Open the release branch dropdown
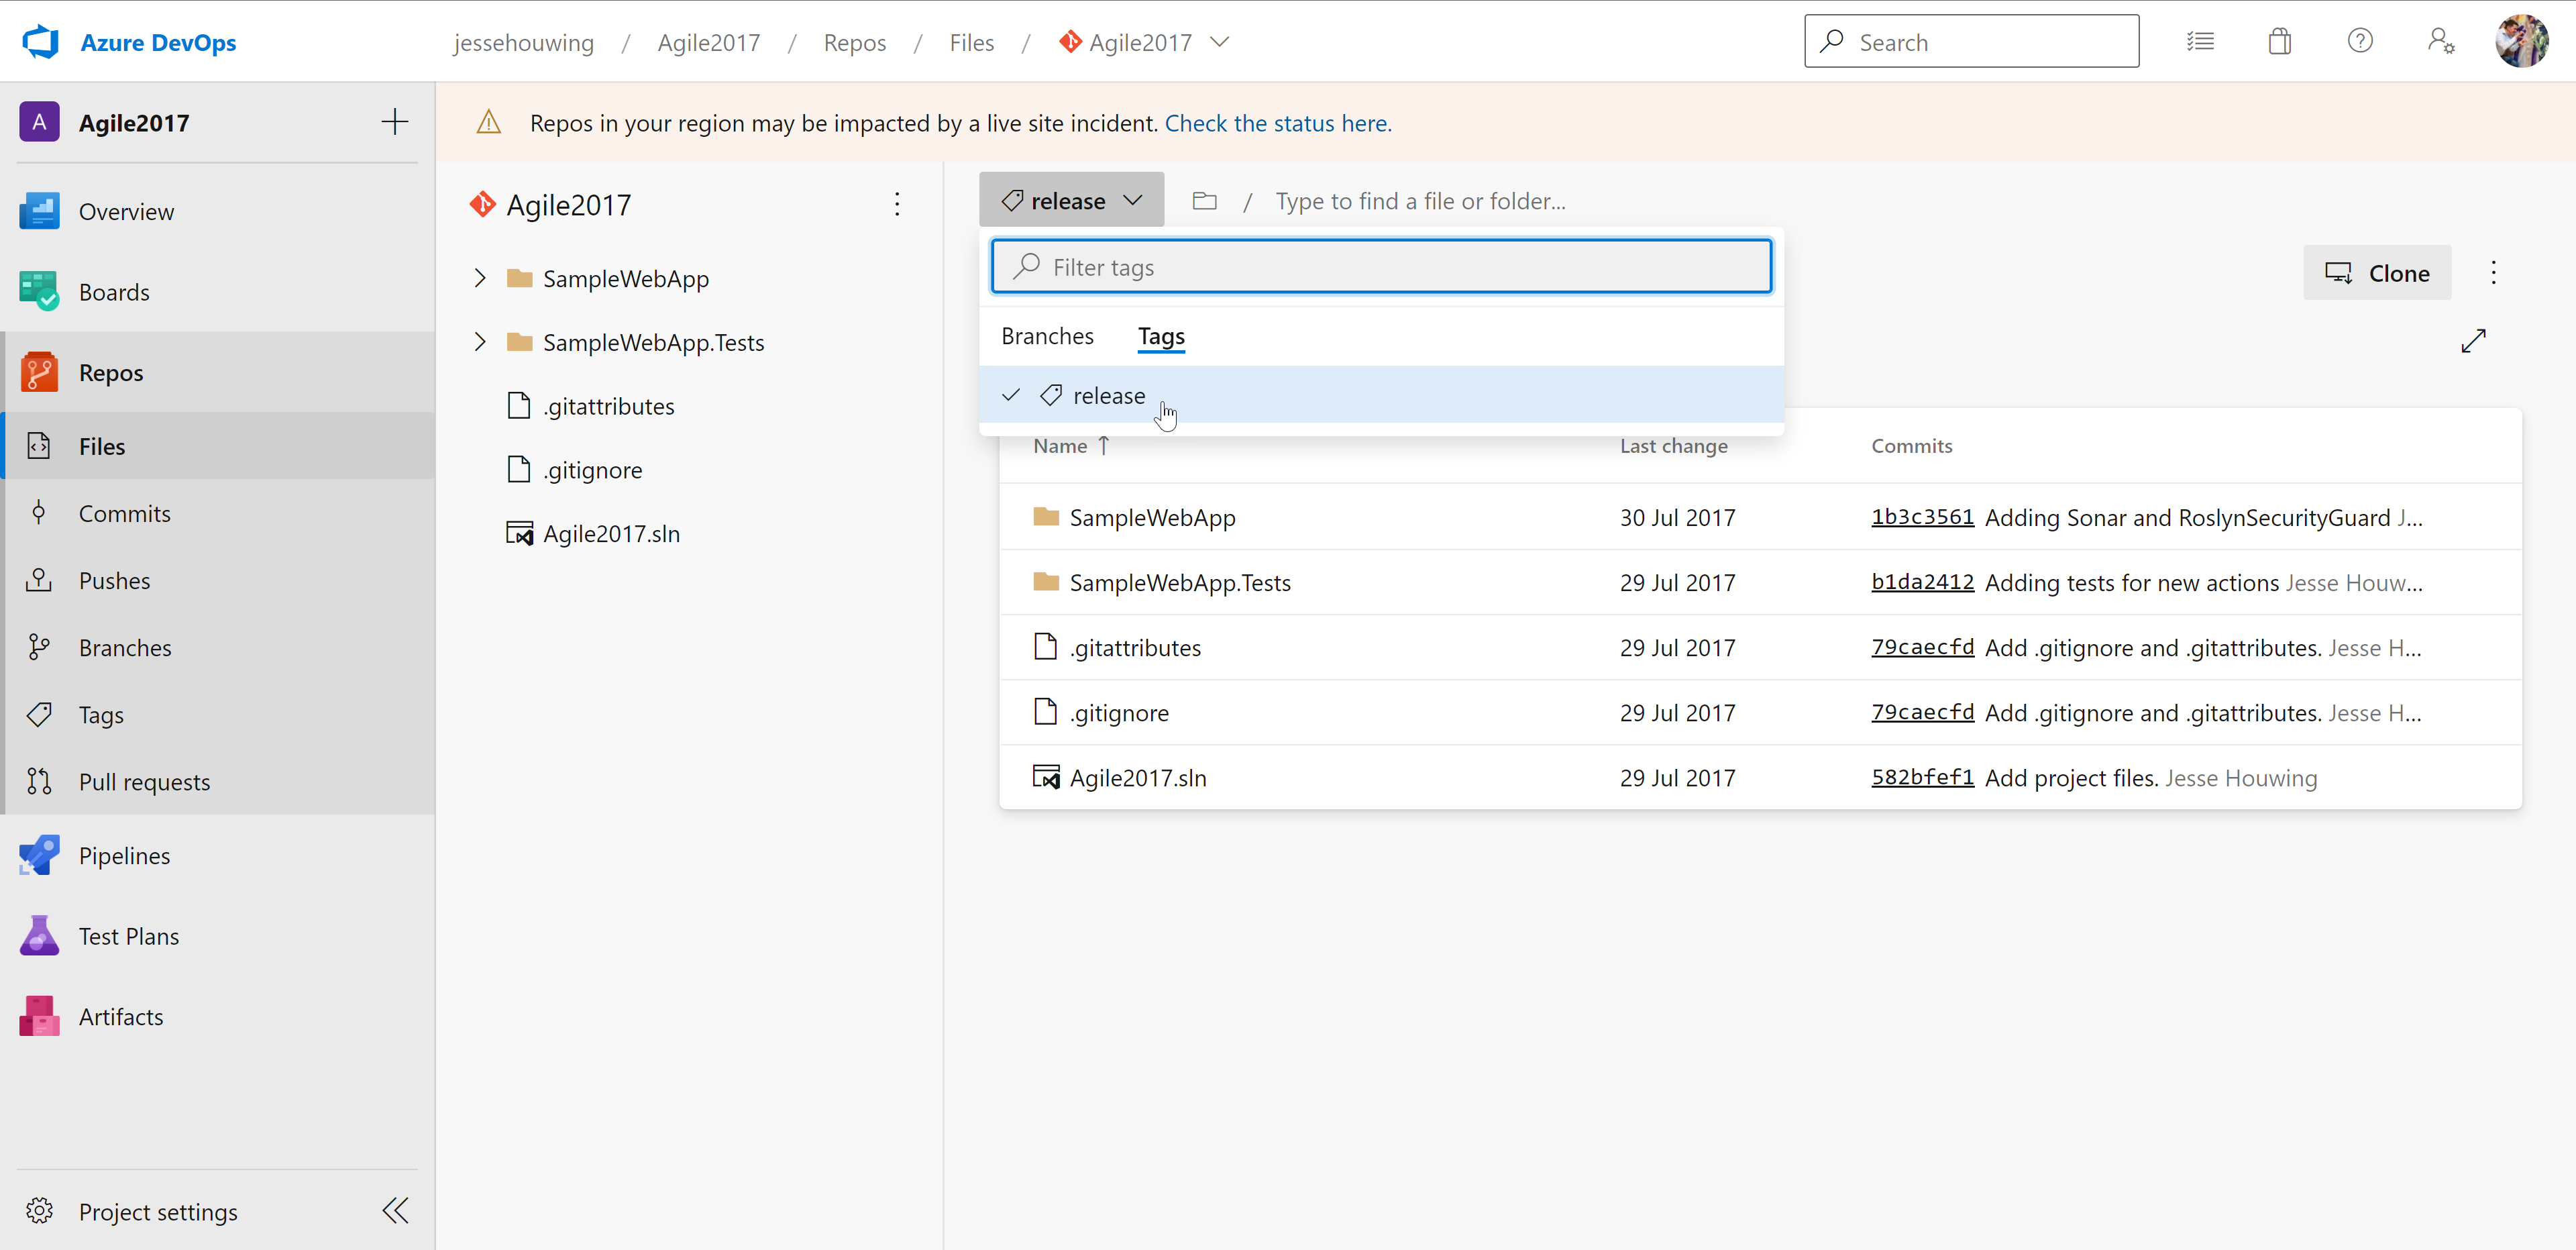The height and width of the screenshot is (1250, 2576). [1069, 201]
